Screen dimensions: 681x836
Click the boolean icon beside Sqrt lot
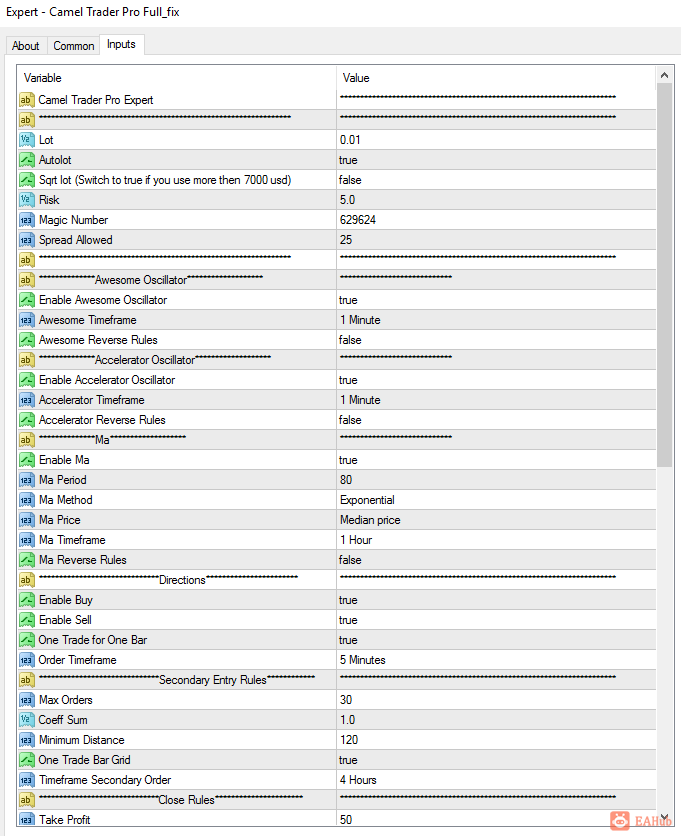click(x=27, y=180)
